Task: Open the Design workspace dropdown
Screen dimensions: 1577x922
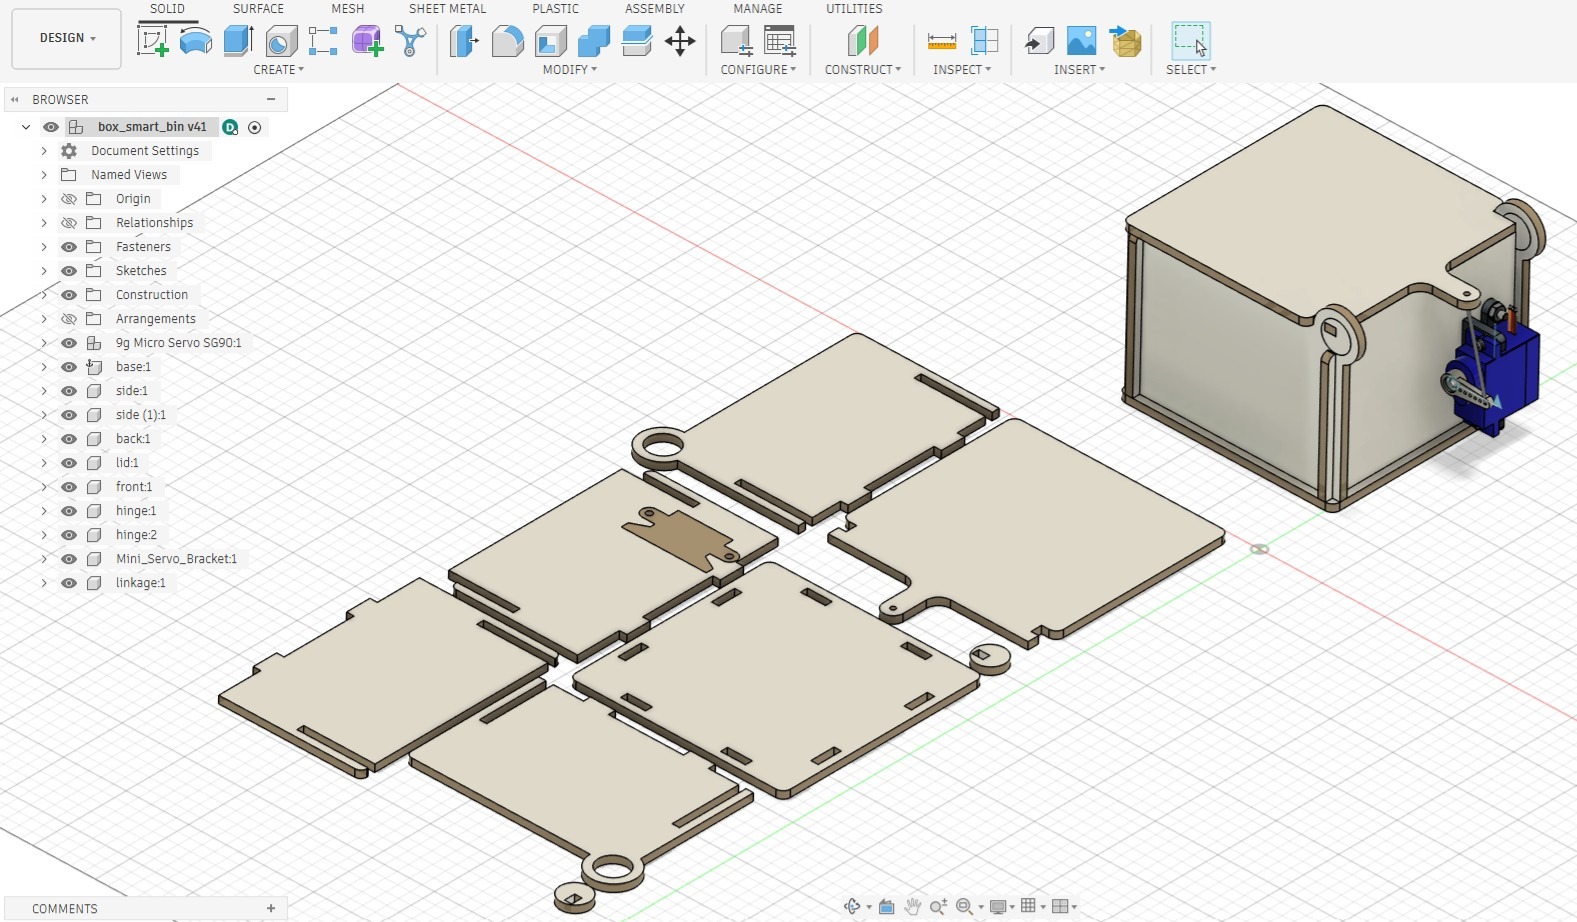Action: point(67,38)
